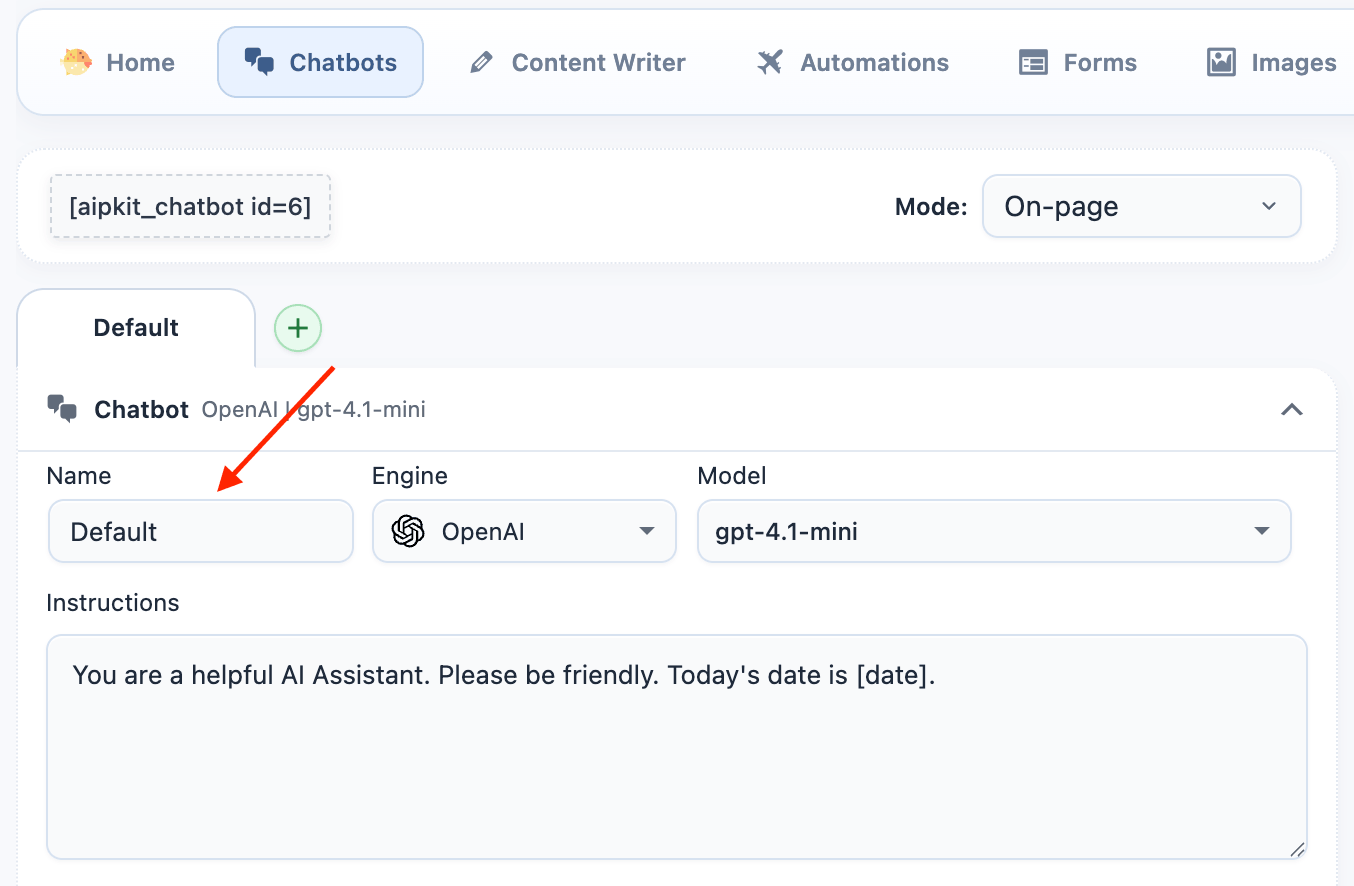Select the Default chatbot tab
The height and width of the screenshot is (886, 1354).
pyautogui.click(x=136, y=328)
